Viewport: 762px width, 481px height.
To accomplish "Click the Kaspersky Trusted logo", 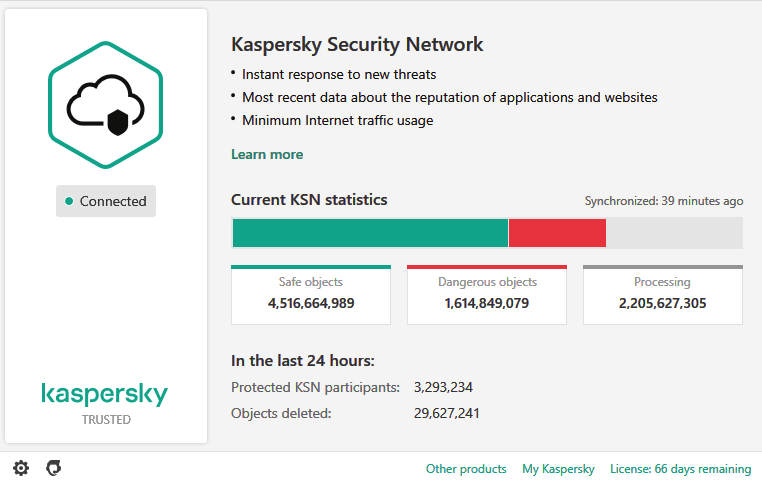I will click(106, 401).
